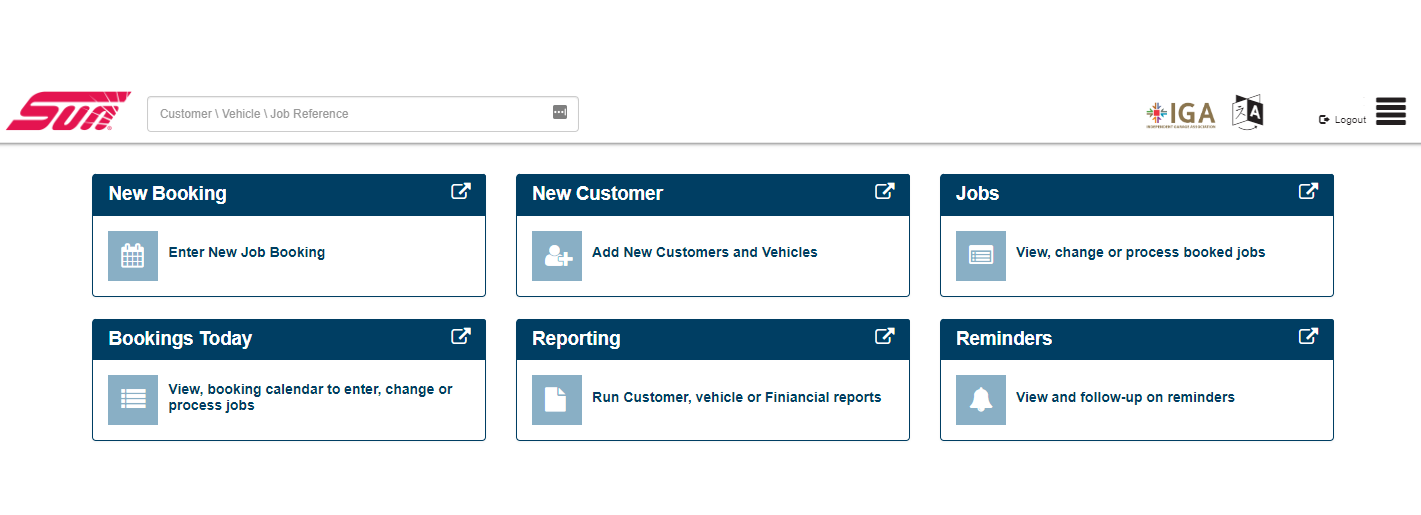Click the Reminders bell icon
The width and height of the screenshot is (1421, 515).
point(981,400)
